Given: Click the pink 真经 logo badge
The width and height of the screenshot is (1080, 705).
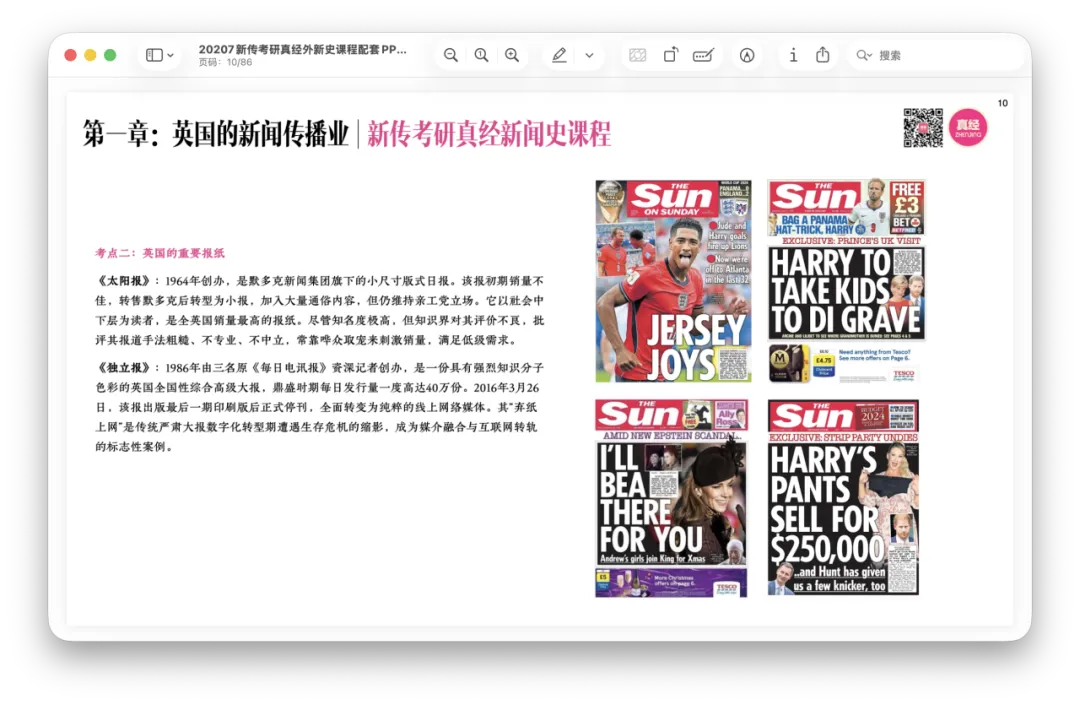Looking at the screenshot, I should click(968, 127).
